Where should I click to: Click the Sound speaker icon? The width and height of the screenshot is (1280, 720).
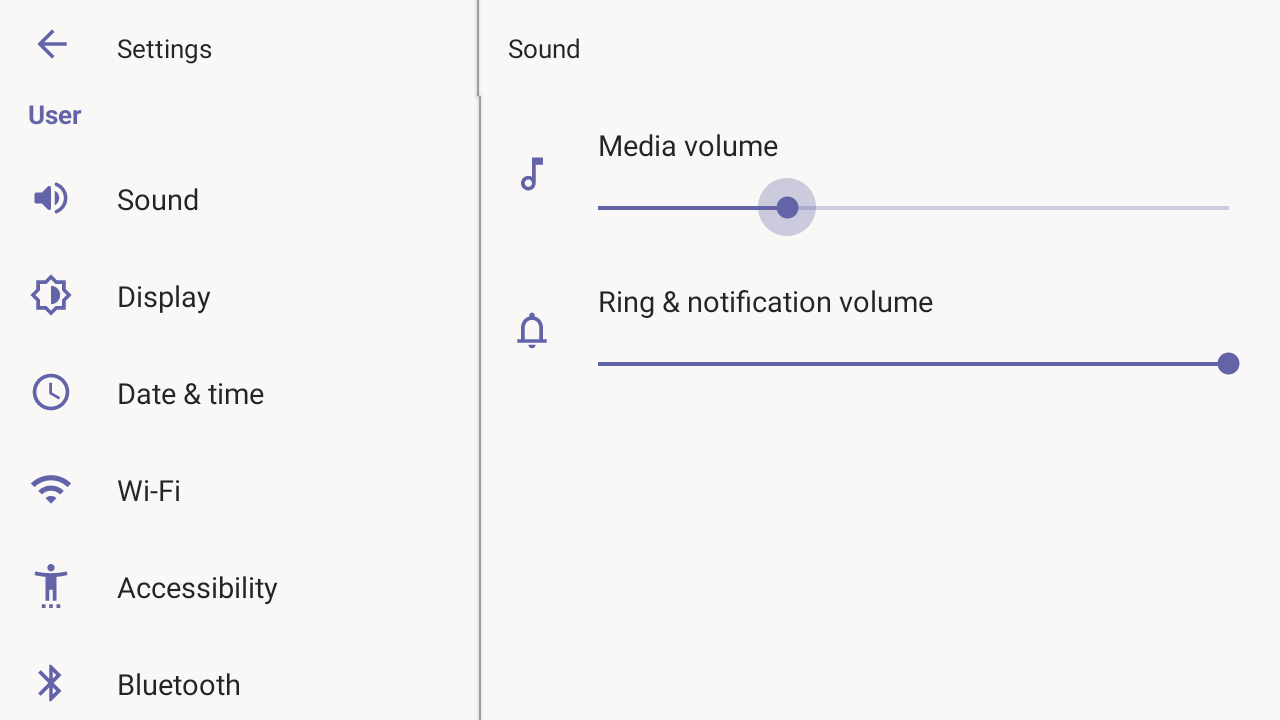(x=50, y=199)
